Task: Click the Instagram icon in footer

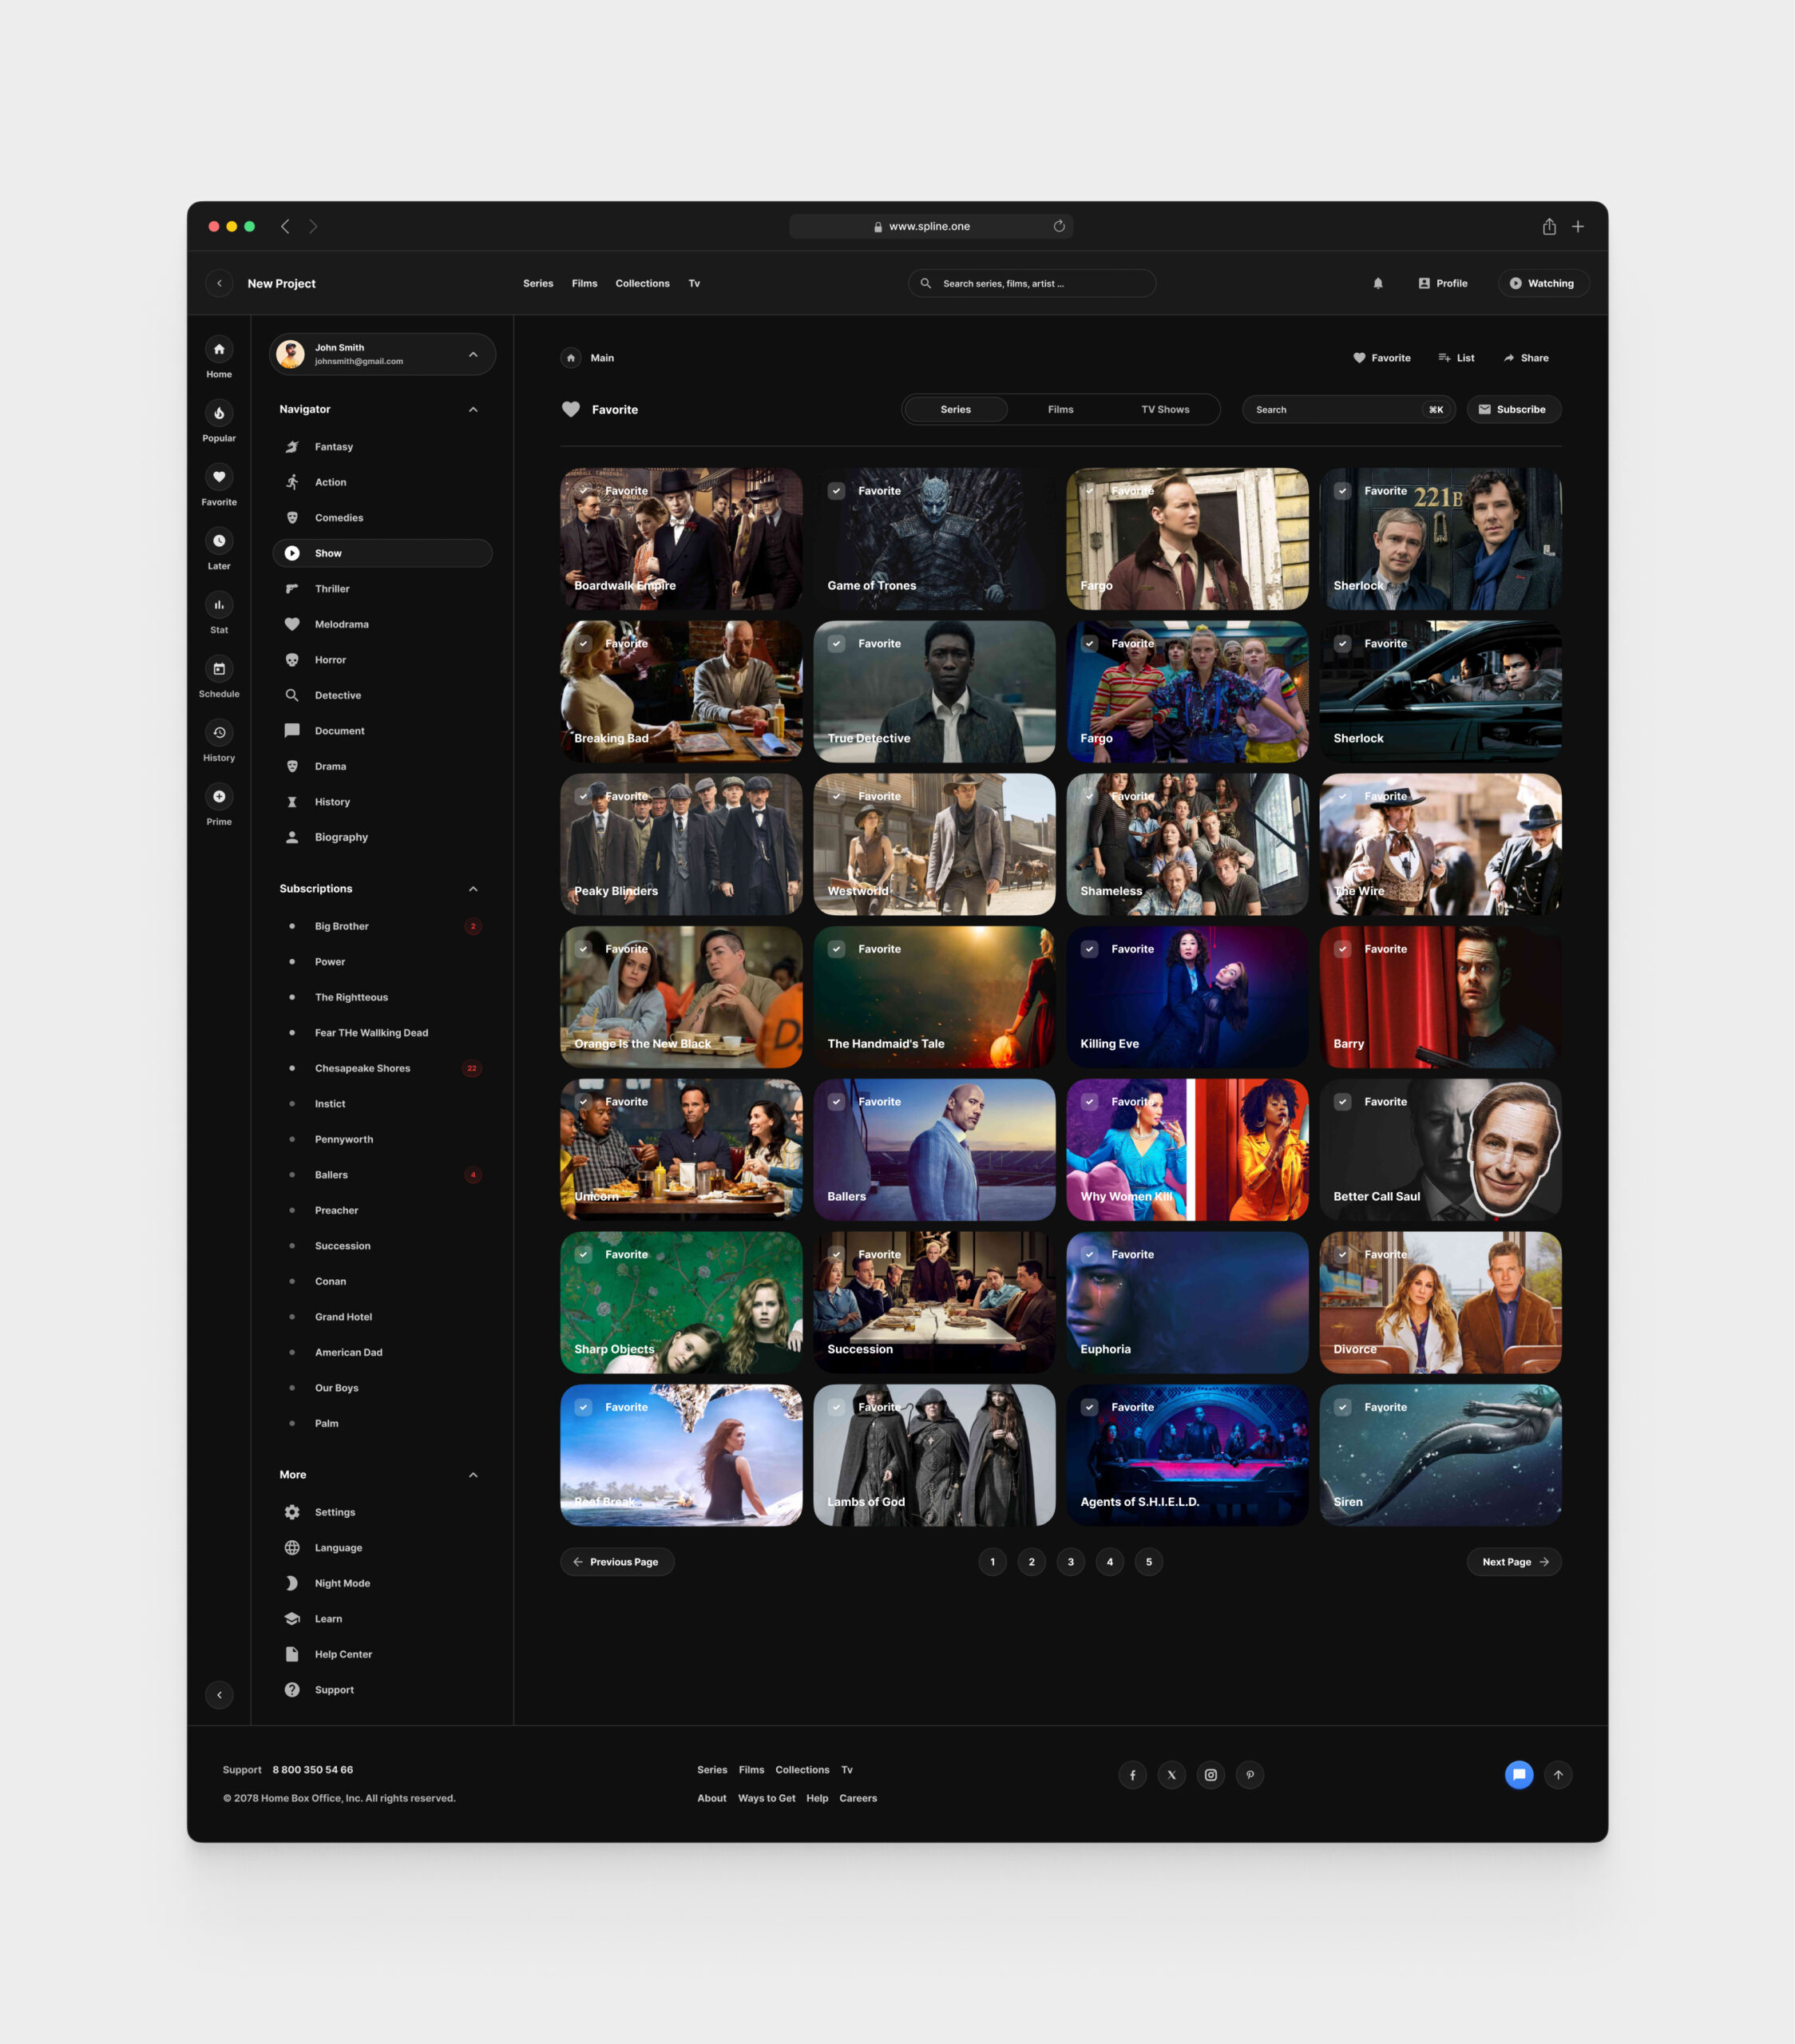Action: click(x=1210, y=1775)
